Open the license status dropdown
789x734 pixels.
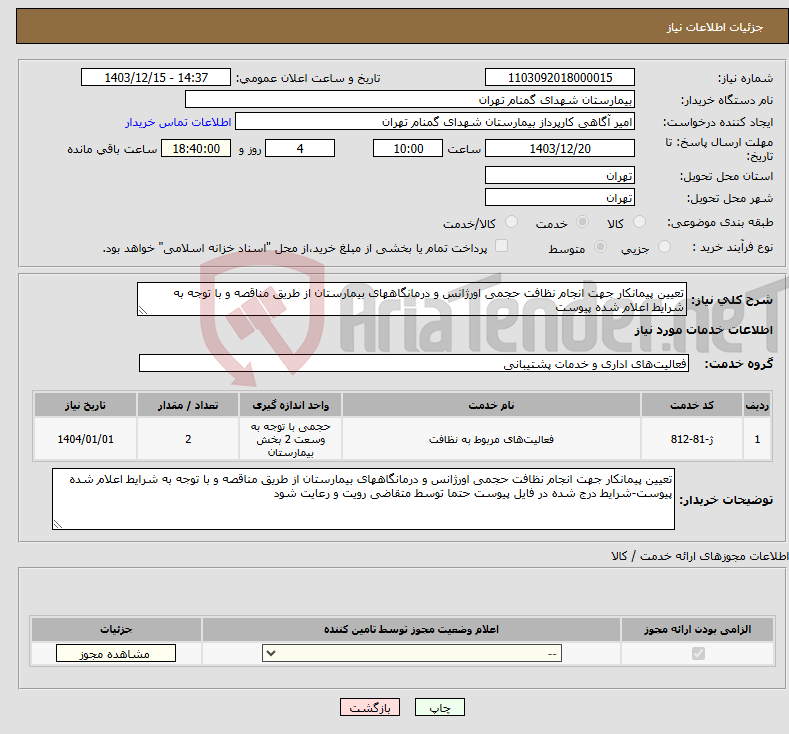point(412,654)
